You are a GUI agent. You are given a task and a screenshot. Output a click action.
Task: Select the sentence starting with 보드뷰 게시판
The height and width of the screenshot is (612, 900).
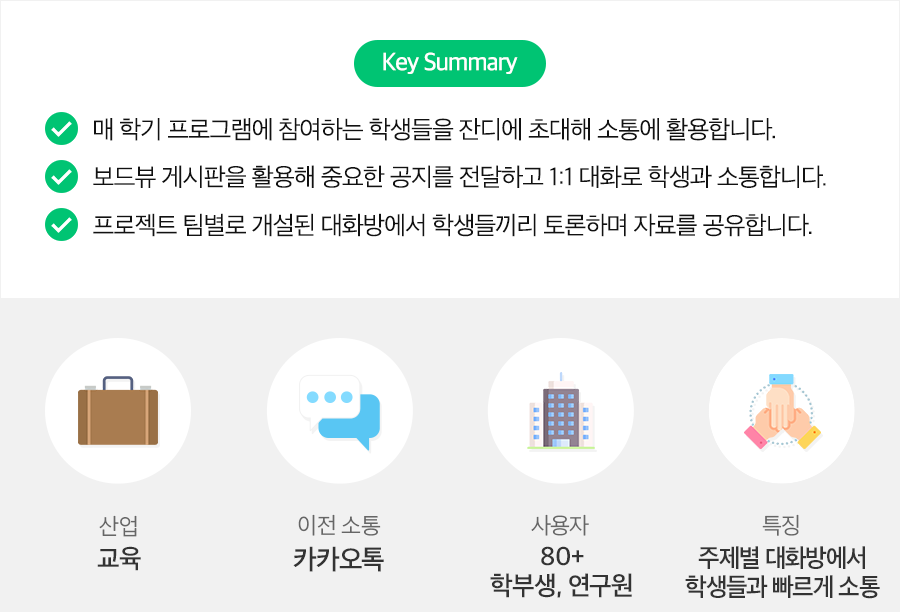tap(459, 178)
